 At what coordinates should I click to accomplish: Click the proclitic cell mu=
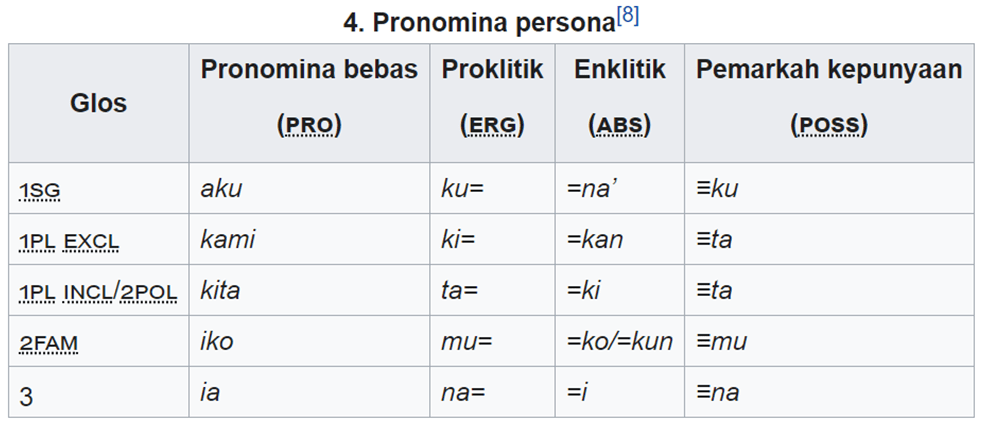coord(492,342)
